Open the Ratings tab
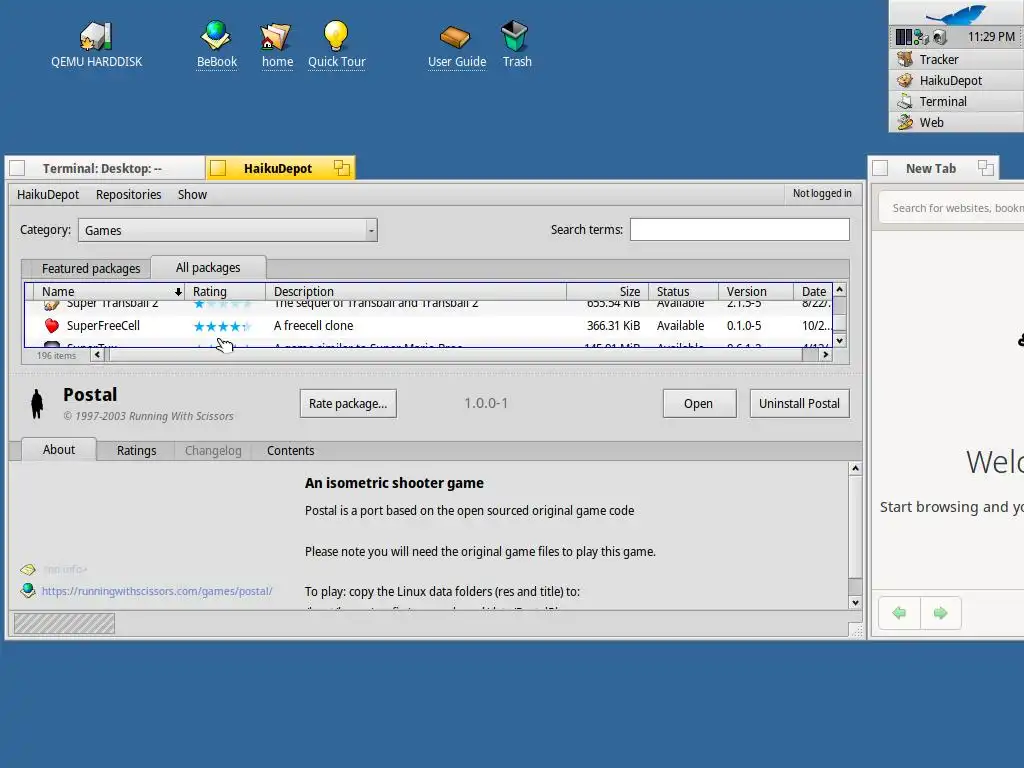 (x=136, y=451)
